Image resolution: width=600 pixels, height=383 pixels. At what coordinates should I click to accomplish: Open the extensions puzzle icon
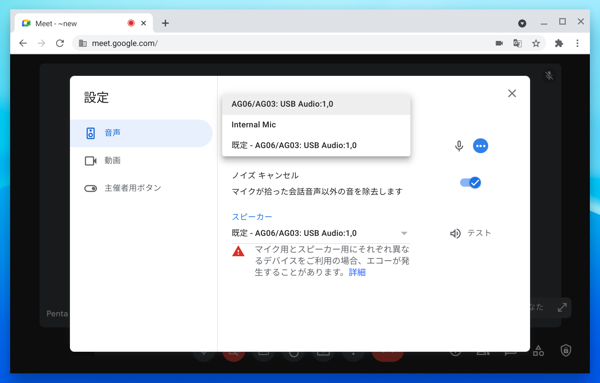tap(559, 43)
